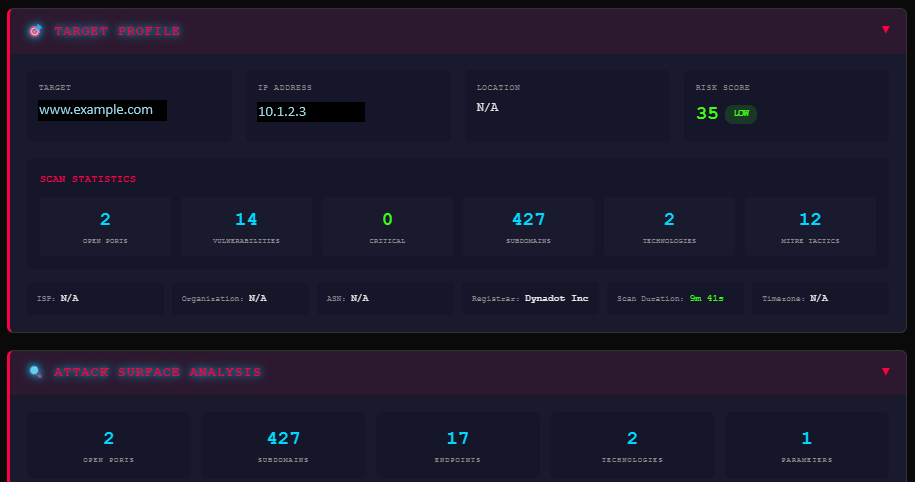Open the Critical card showing 0
The image size is (915, 482).
pos(387,227)
